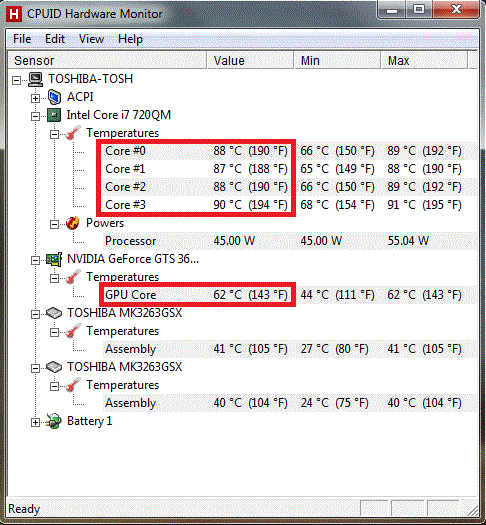Collapse the Intel Core i7 720QM node
This screenshot has width=486, height=525.
35,117
